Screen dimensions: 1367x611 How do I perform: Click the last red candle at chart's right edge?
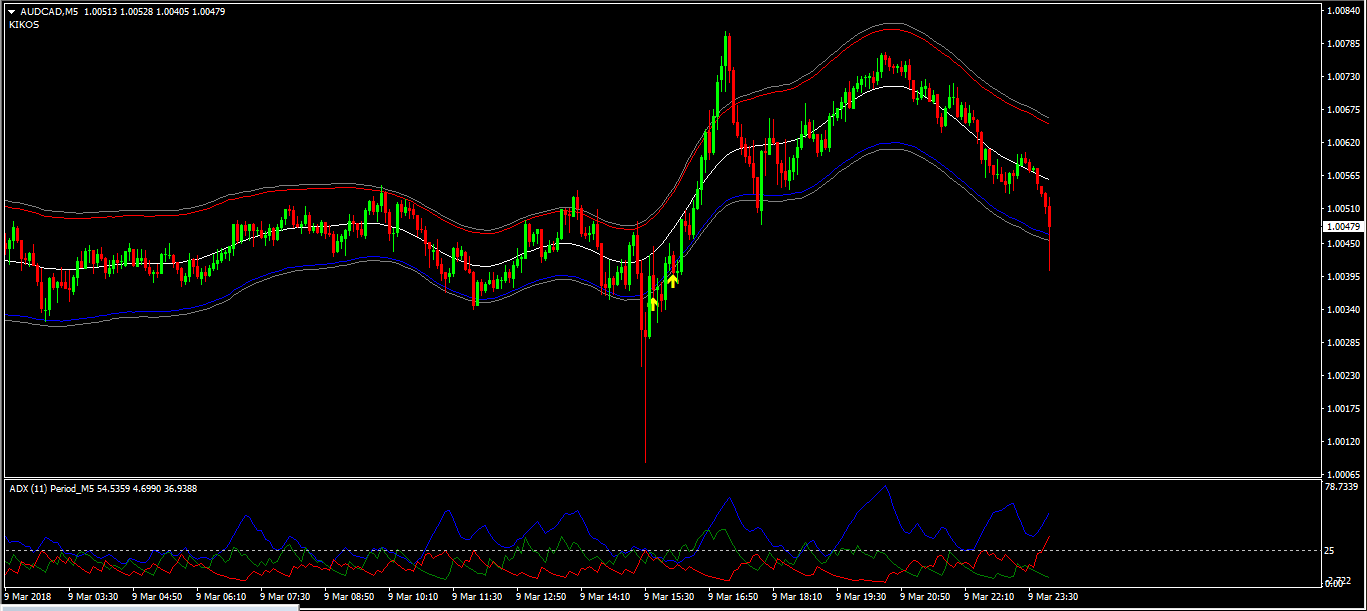(1049, 215)
